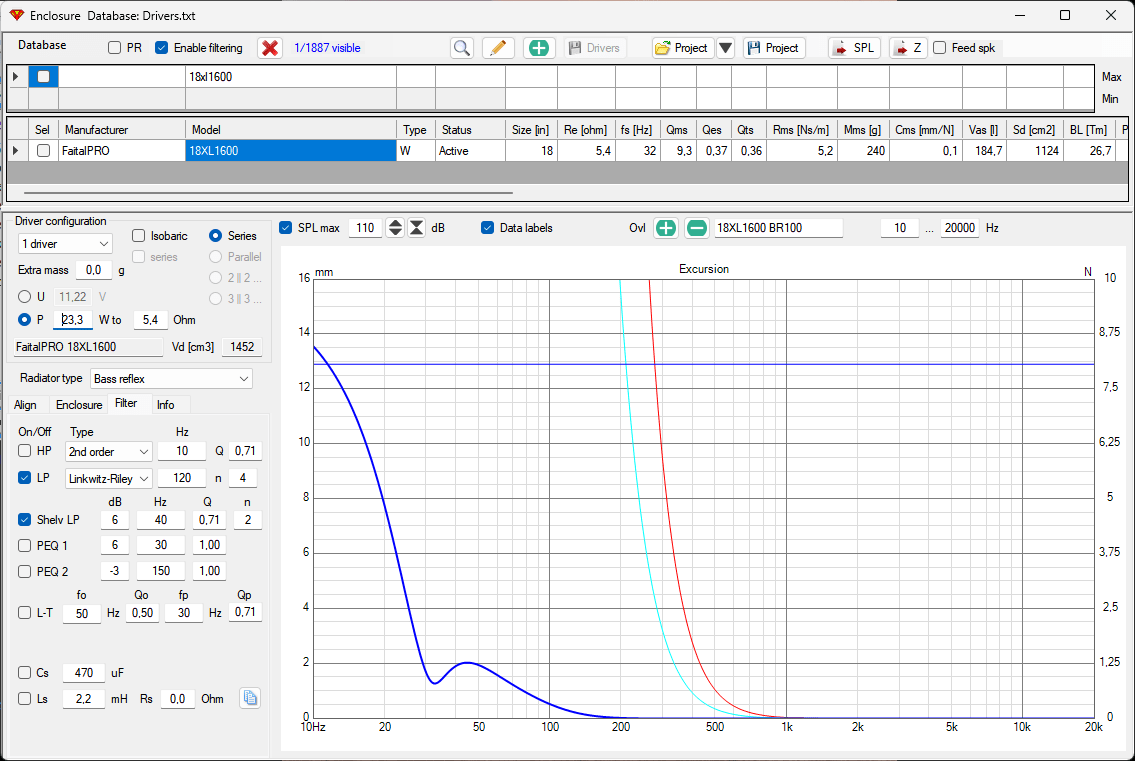Click the pencil edit driver icon
This screenshot has width=1135, height=761.
click(x=498, y=48)
